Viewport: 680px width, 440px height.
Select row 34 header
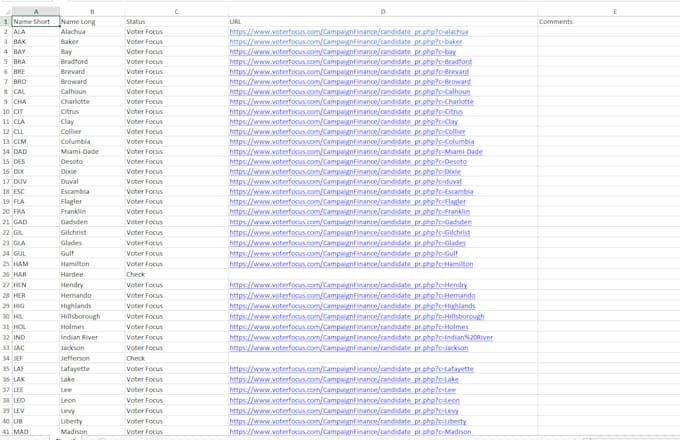point(6,359)
